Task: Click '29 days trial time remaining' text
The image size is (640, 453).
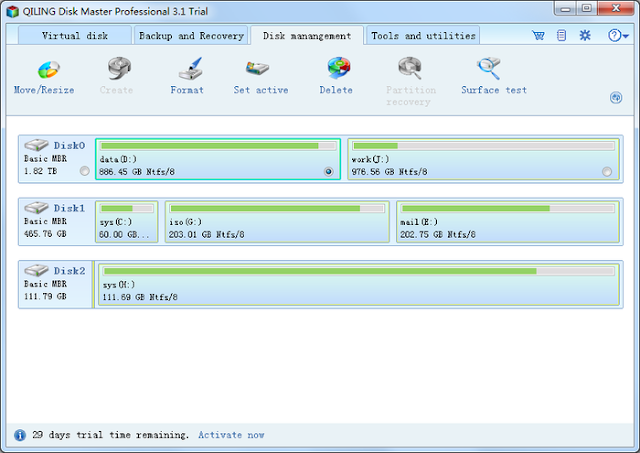Action: [x=110, y=435]
